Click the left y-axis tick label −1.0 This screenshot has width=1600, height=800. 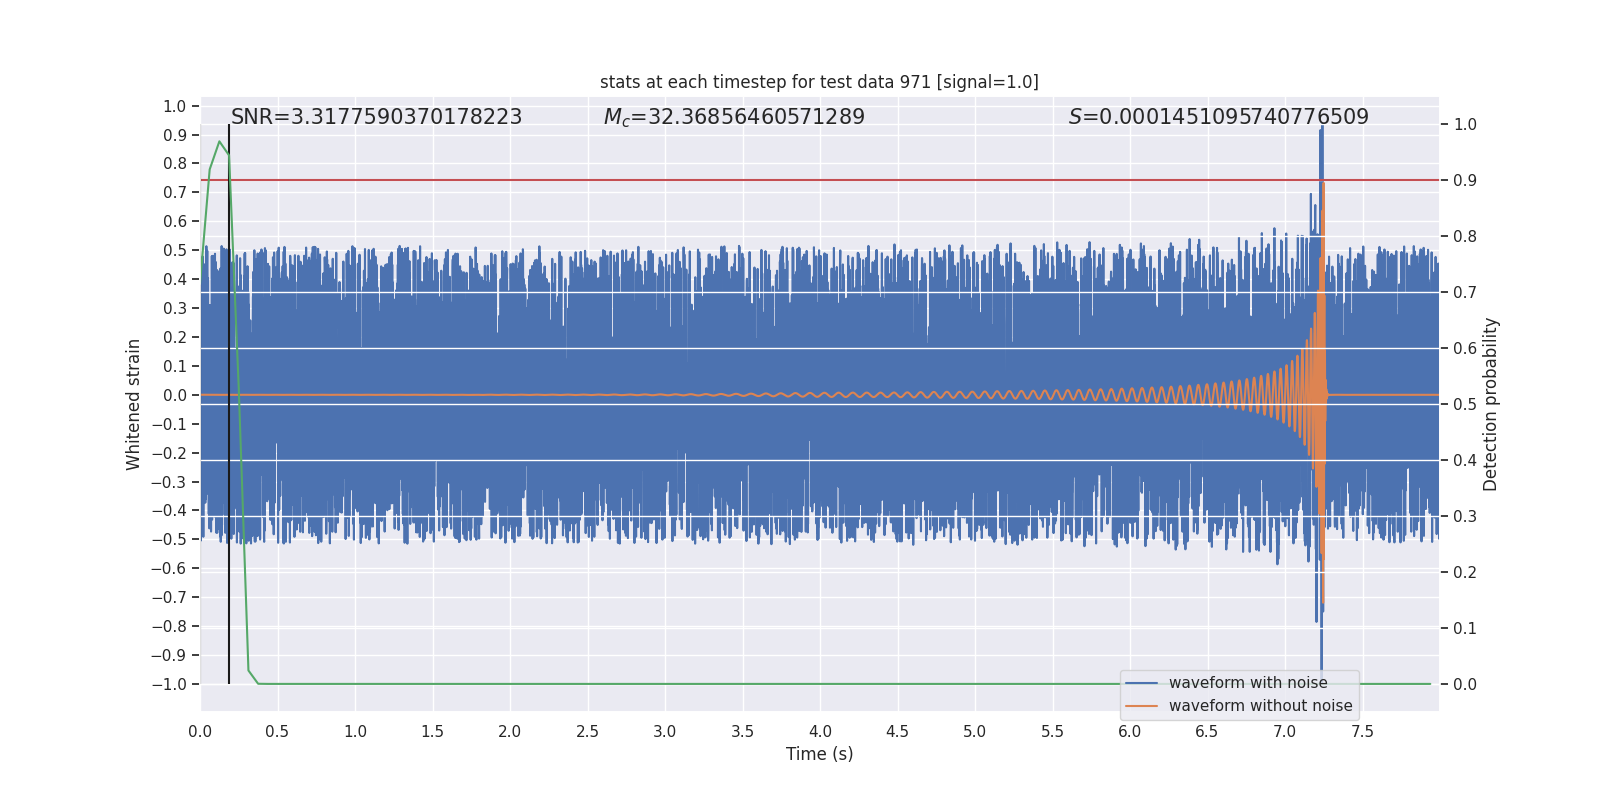(x=169, y=684)
